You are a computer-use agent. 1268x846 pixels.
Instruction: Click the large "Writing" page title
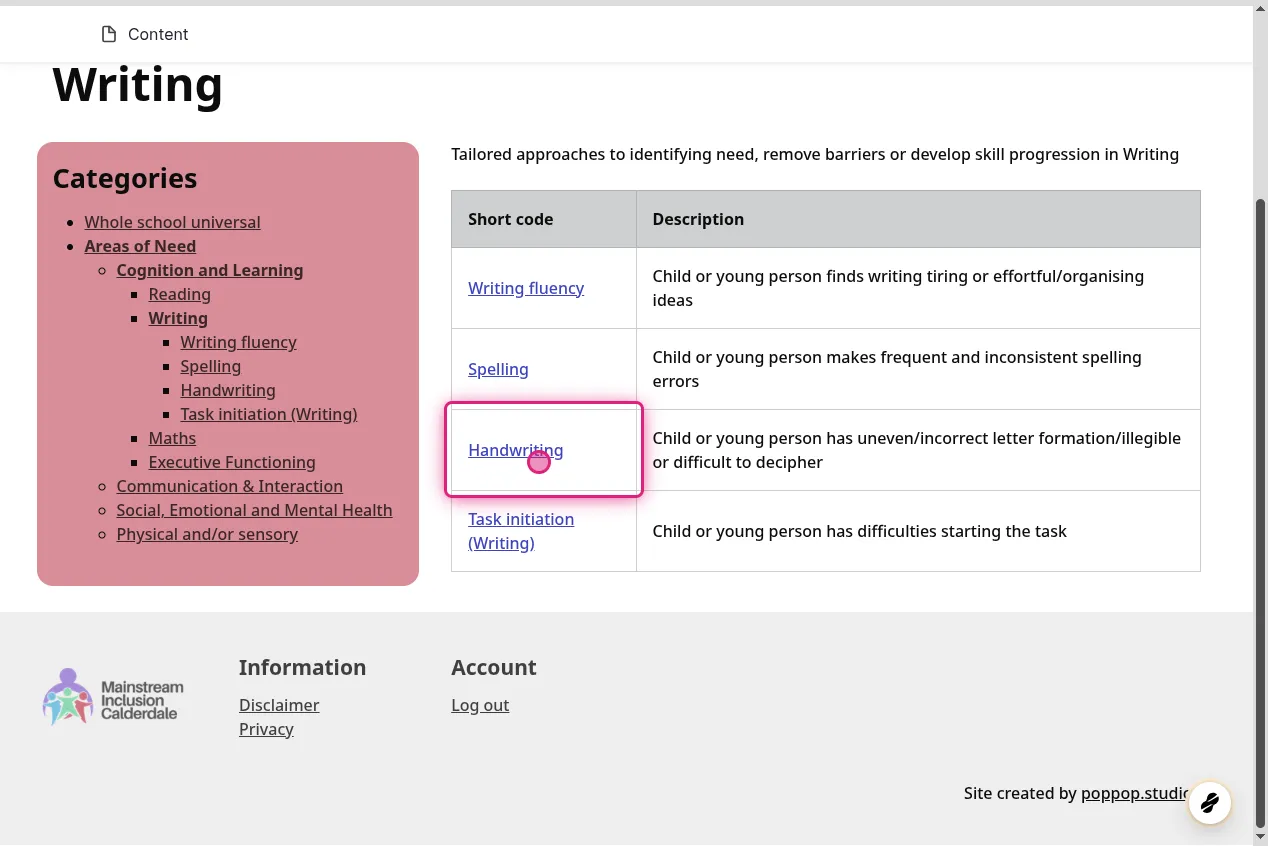click(137, 84)
